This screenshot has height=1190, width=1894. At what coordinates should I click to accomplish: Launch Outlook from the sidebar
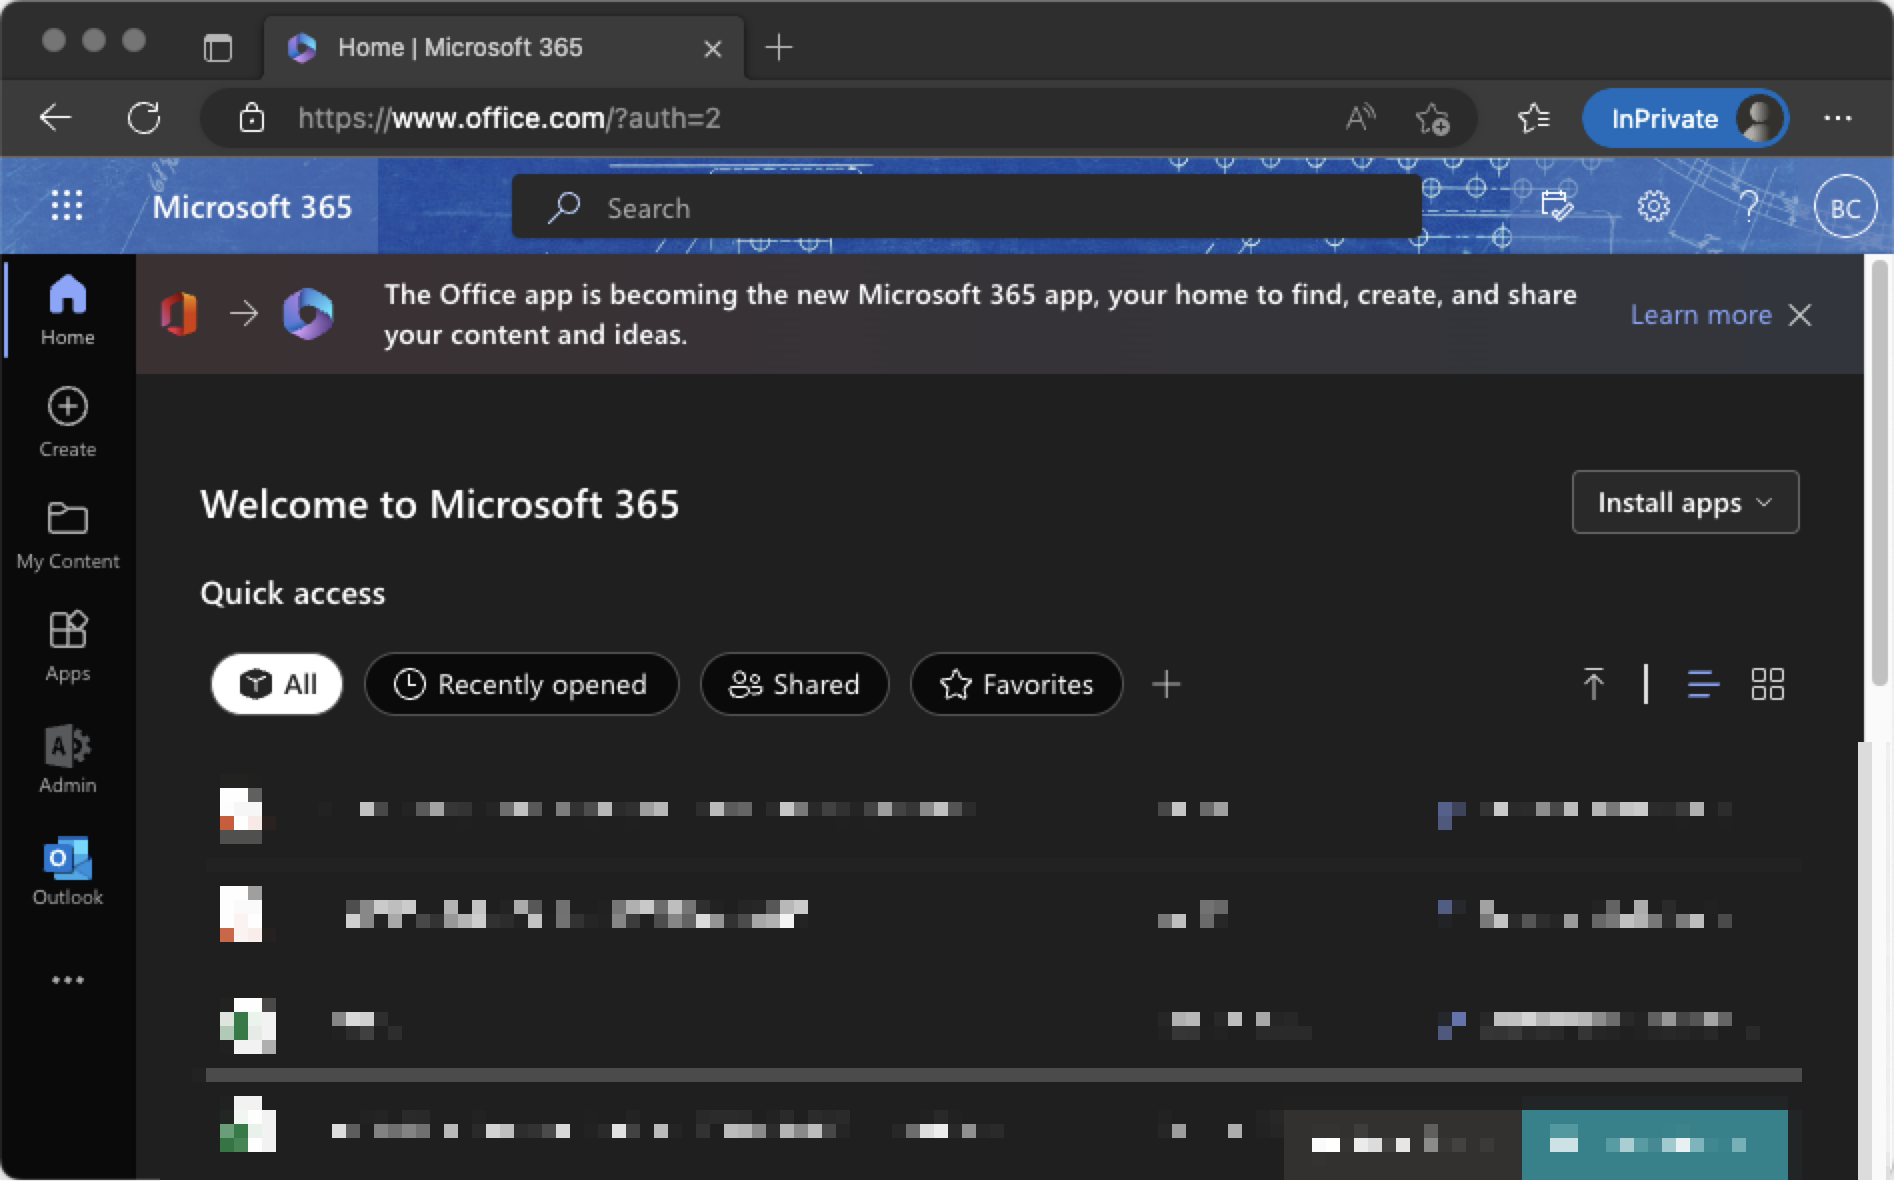click(67, 870)
